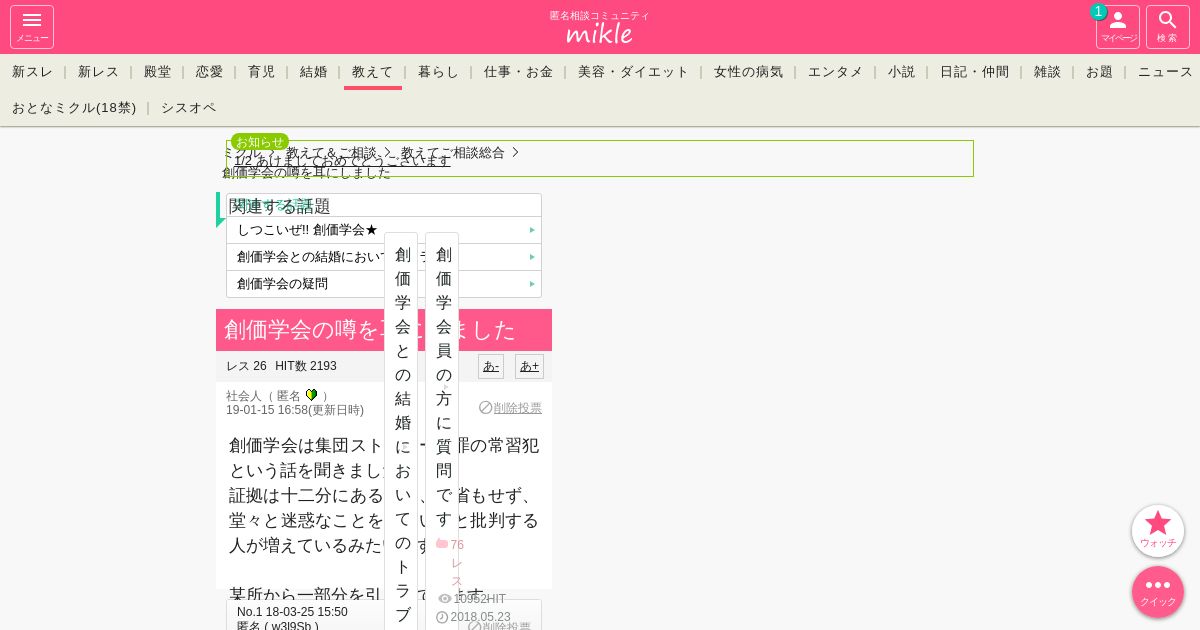The height and width of the screenshot is (630, 1200).
Task: Click the mikle site logo
Action: click(599, 33)
